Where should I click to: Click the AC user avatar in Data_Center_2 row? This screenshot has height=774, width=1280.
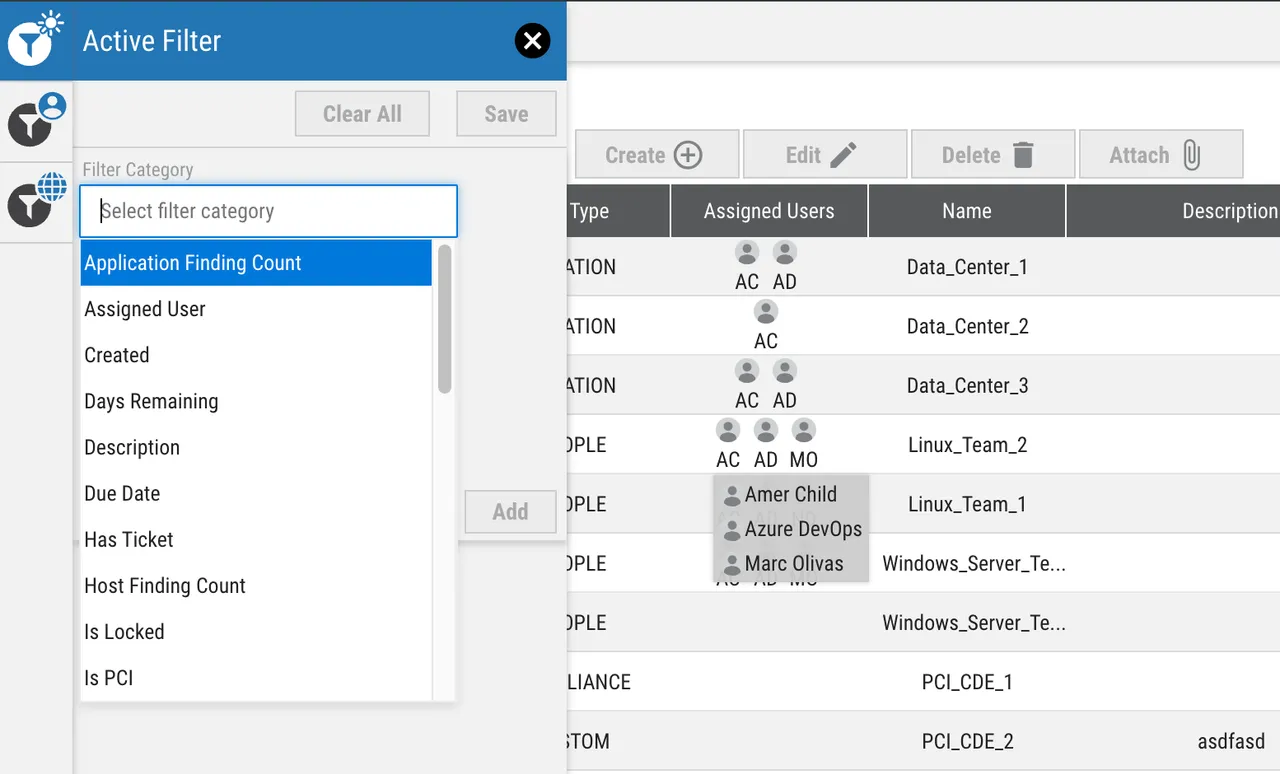(x=766, y=312)
